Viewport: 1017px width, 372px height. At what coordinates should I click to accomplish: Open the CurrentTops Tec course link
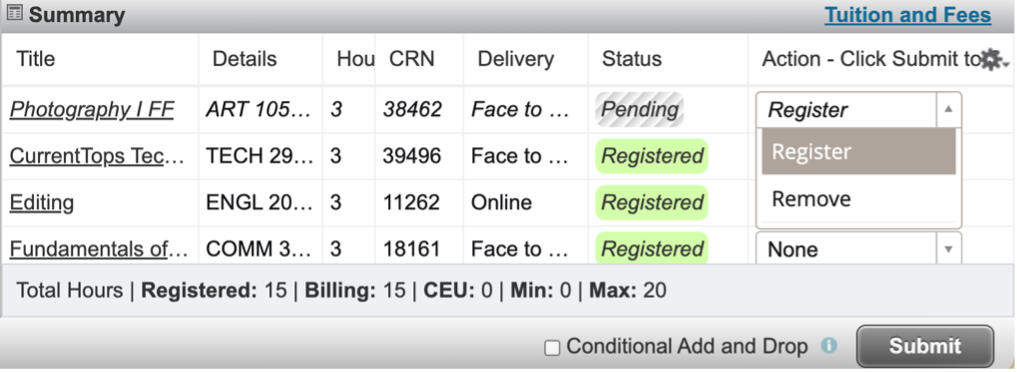(97, 156)
